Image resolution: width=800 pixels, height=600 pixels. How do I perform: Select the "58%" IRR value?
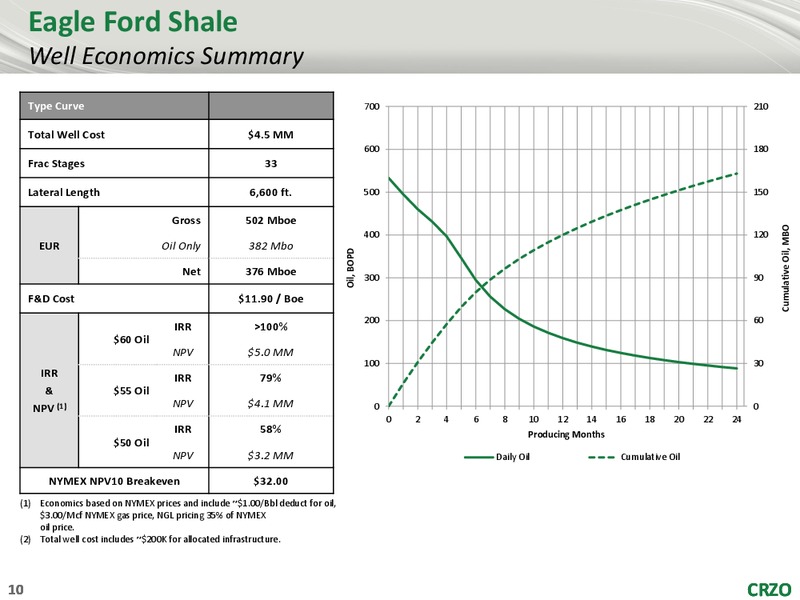pos(270,430)
